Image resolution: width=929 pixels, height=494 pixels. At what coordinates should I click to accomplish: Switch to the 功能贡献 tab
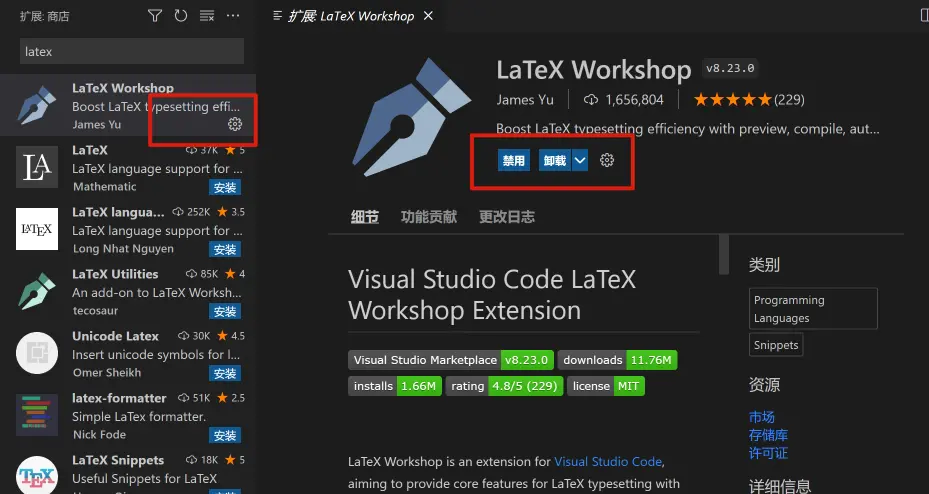[x=429, y=217]
